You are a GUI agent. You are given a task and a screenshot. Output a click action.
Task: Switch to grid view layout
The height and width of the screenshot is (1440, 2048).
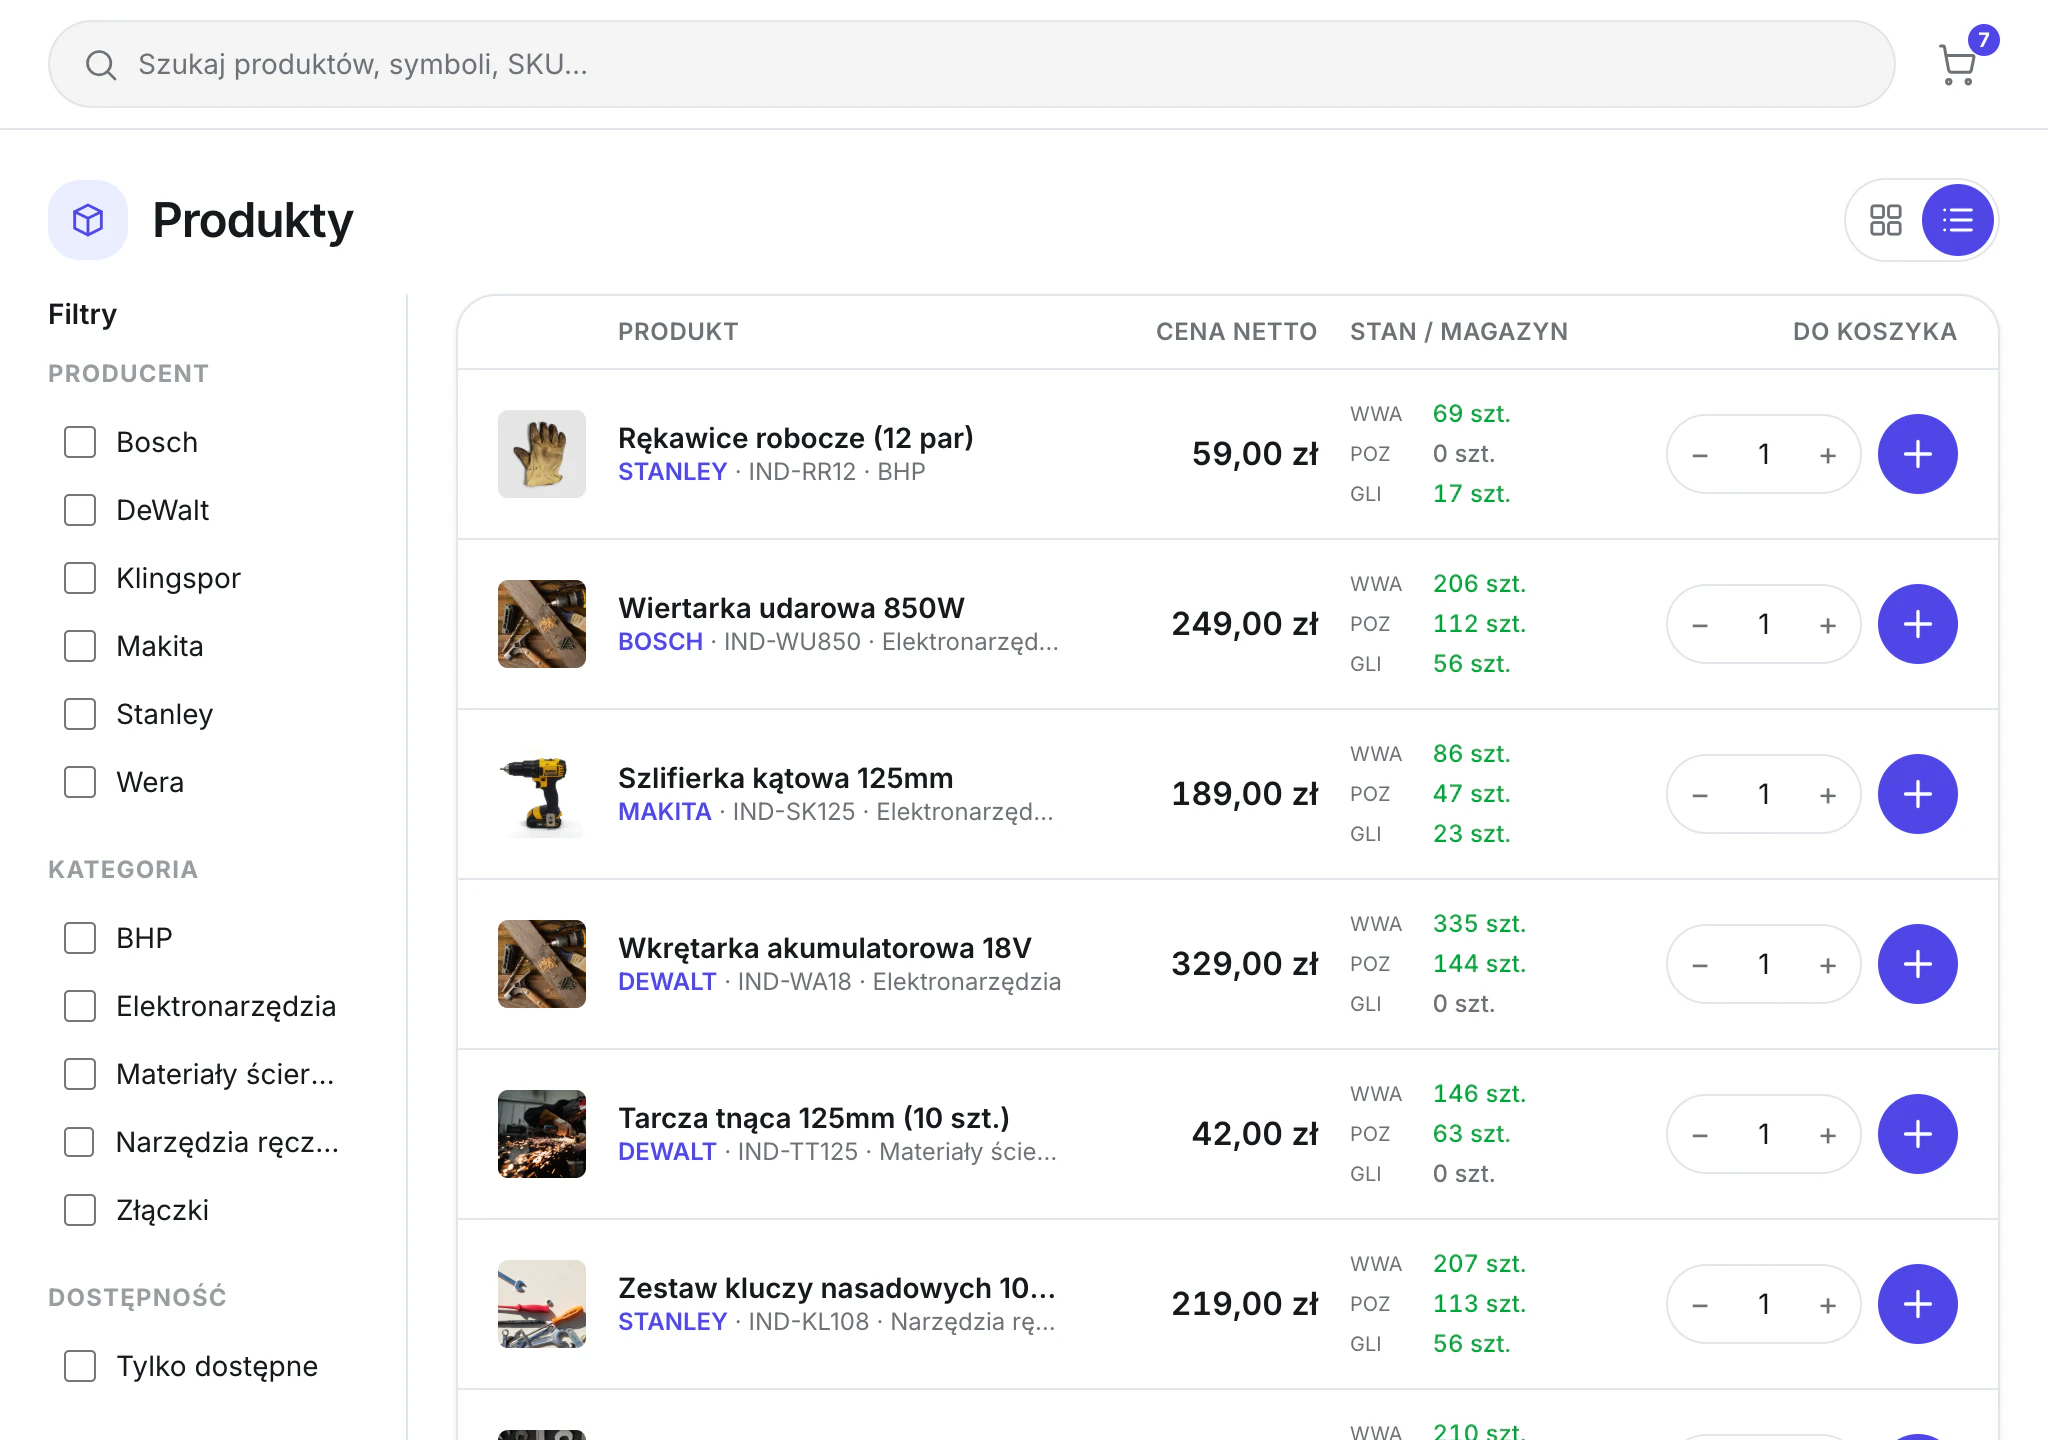[x=1885, y=220]
